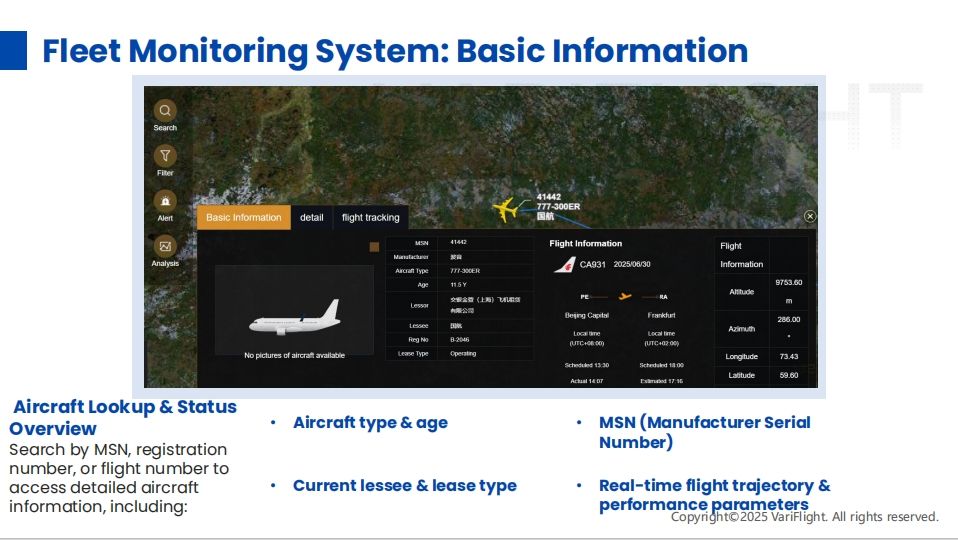Click the Aircraft Type value 777-300ER
The width and height of the screenshot is (958, 540).
point(465,271)
